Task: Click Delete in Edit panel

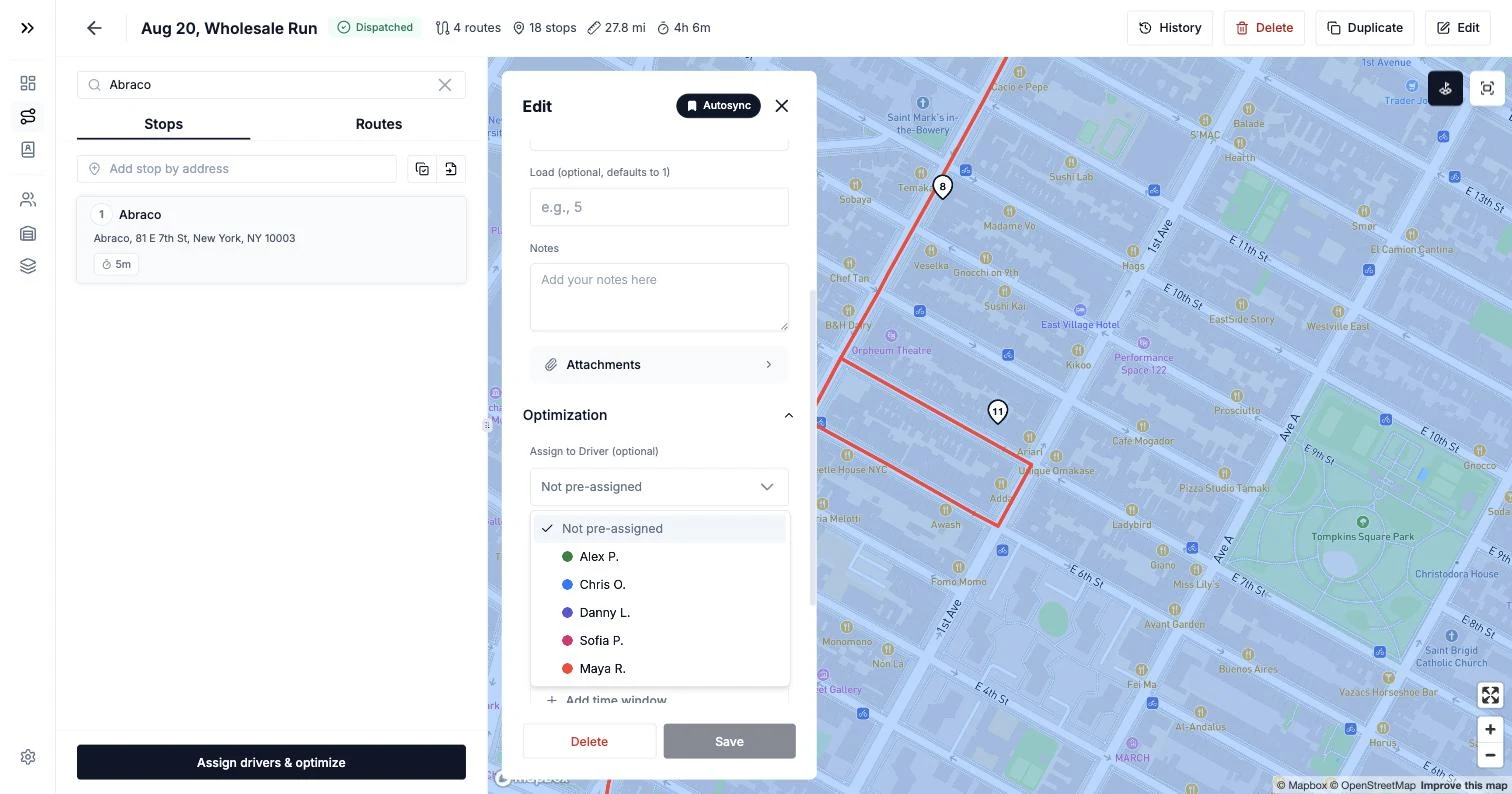Action: pyautogui.click(x=589, y=741)
